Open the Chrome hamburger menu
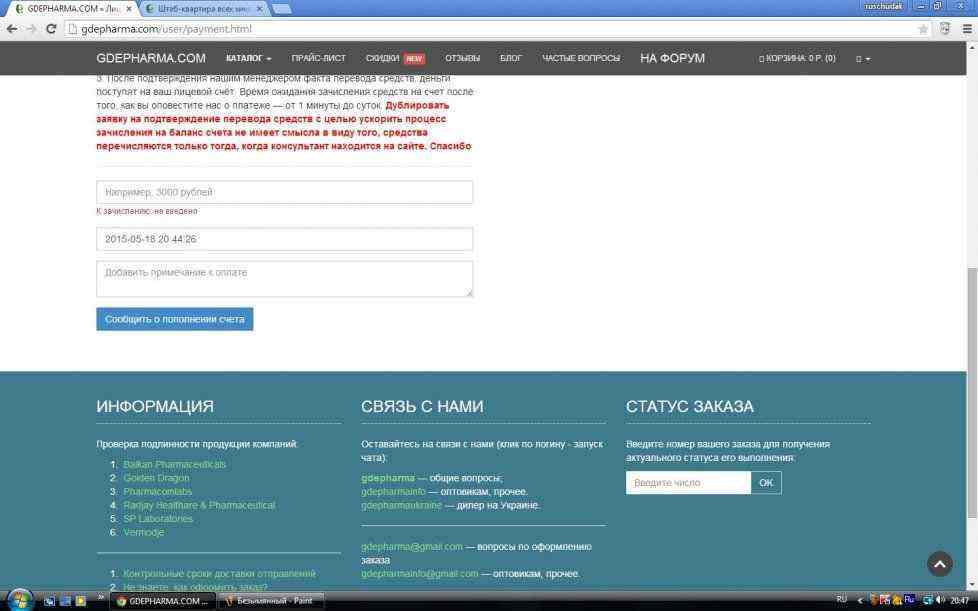 (x=966, y=29)
